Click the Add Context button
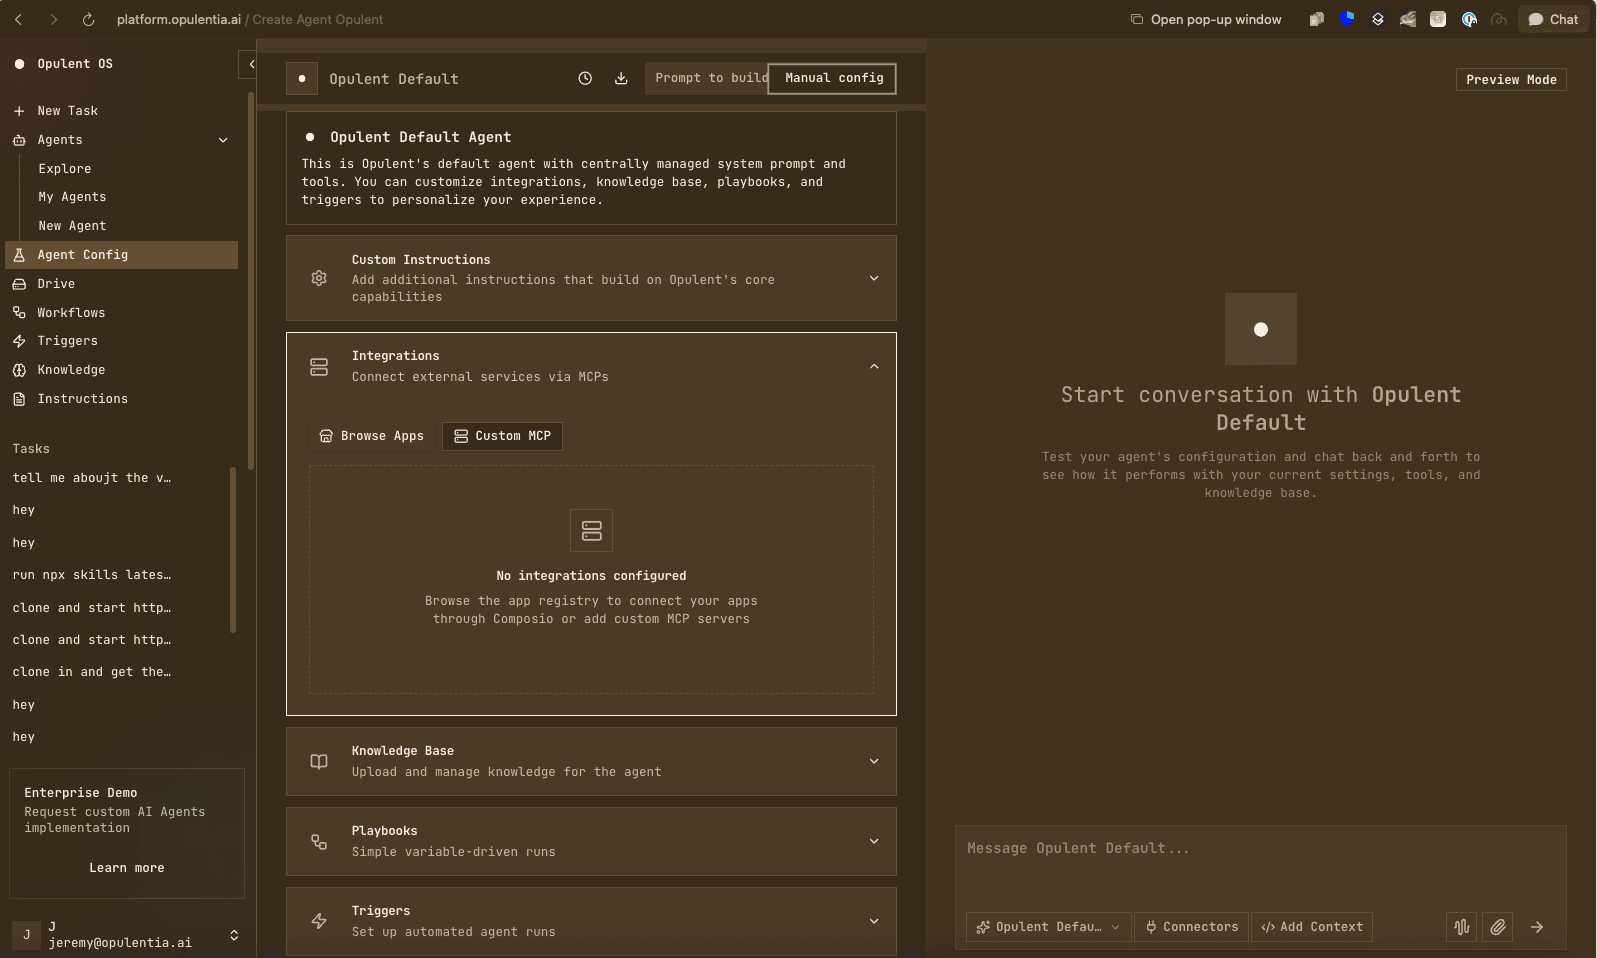The height and width of the screenshot is (958, 1597). click(1312, 927)
